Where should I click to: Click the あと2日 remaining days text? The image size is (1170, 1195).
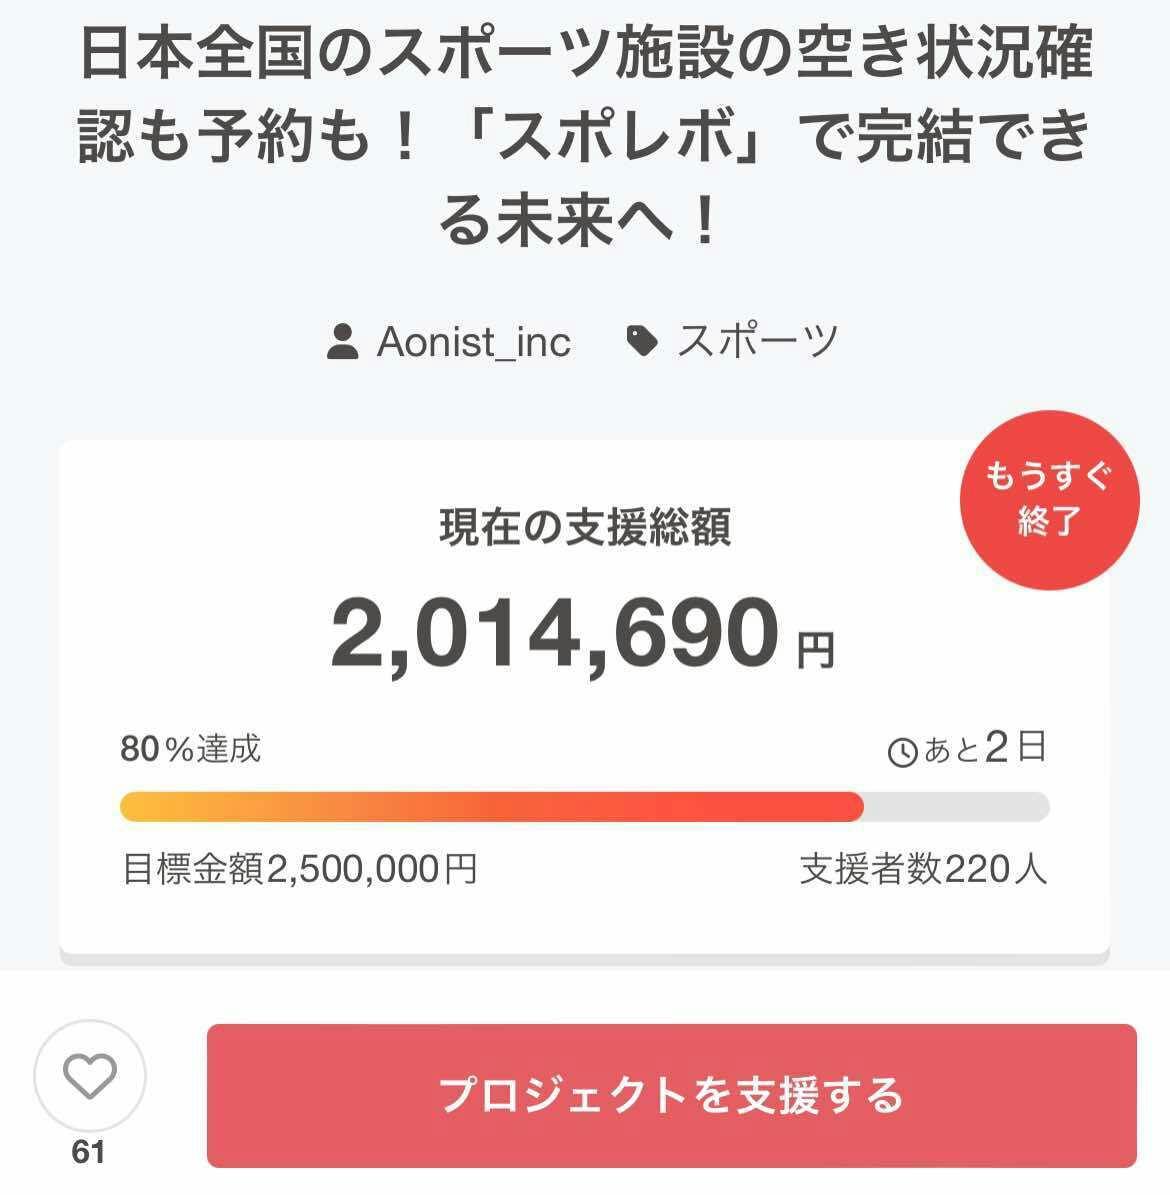pos(985,748)
